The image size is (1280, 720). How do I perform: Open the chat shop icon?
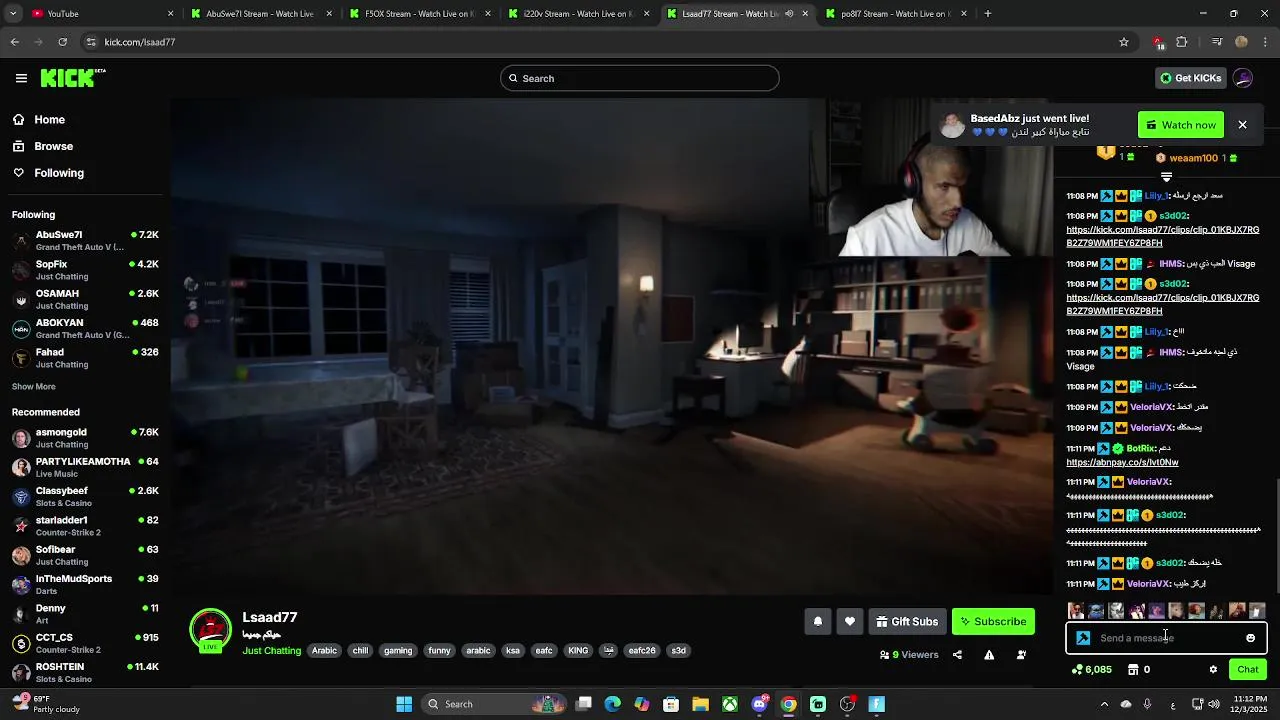(x=1132, y=670)
